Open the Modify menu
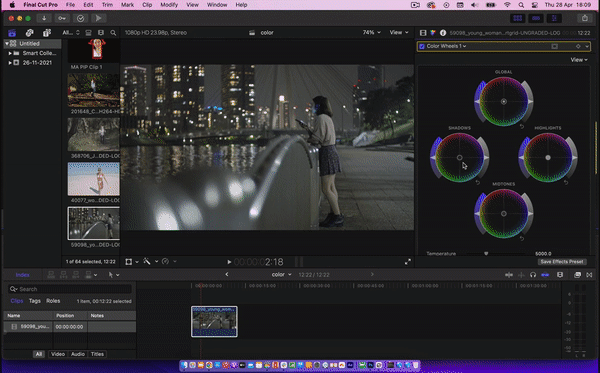600x373 pixels. (x=169, y=5)
